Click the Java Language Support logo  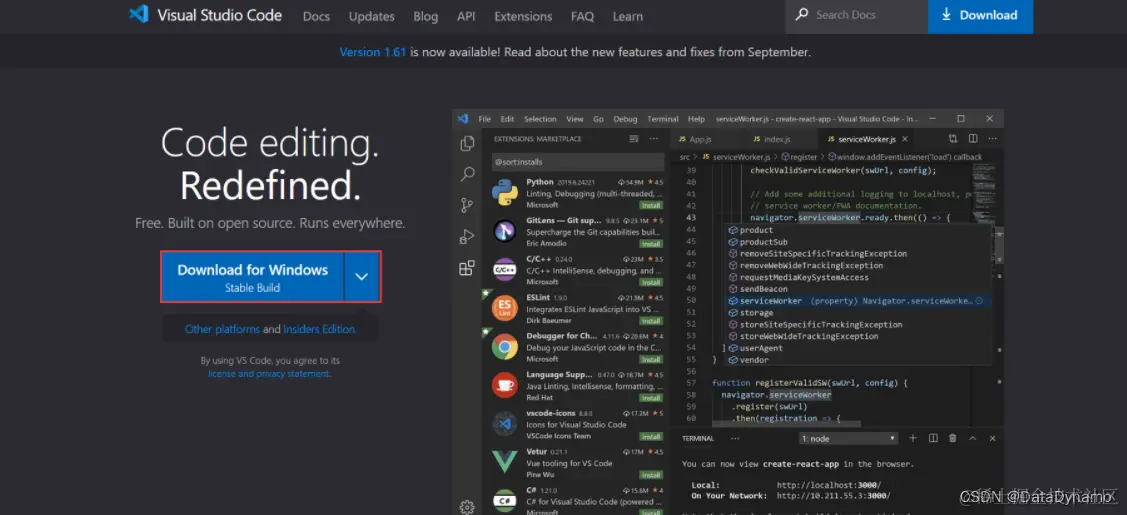click(505, 386)
